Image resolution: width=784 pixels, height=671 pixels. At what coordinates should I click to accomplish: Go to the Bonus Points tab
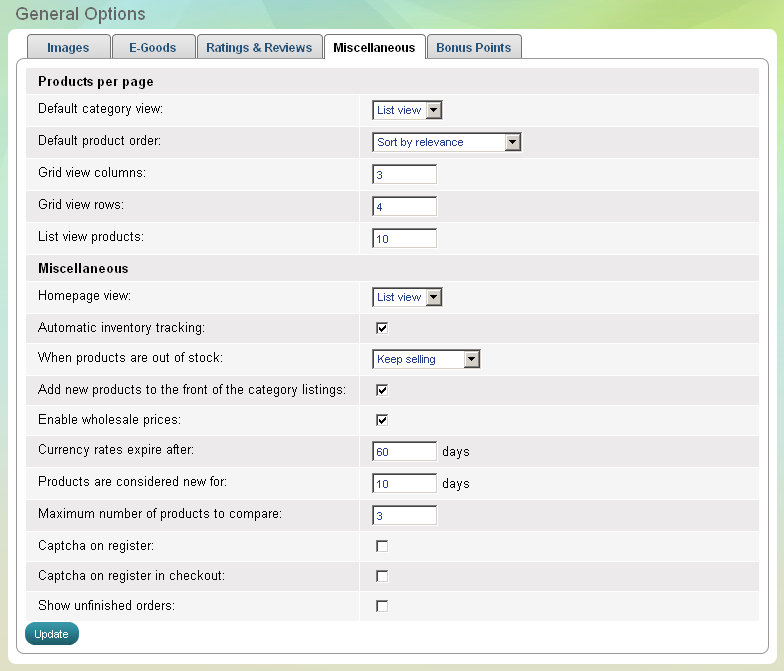click(x=473, y=47)
